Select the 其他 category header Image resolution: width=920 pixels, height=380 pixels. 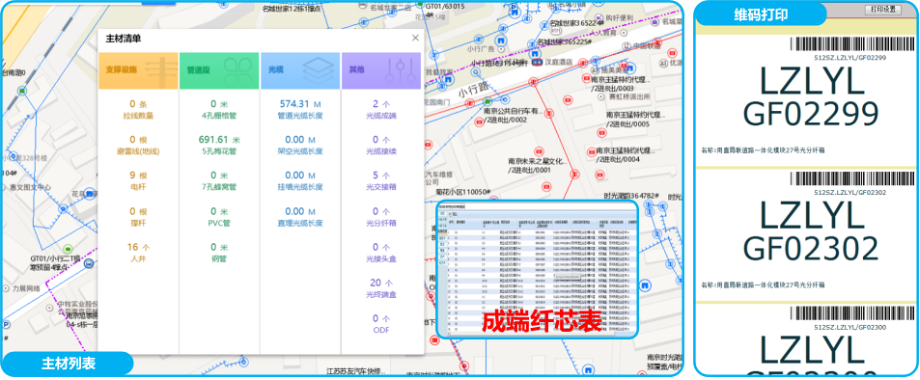click(x=381, y=71)
